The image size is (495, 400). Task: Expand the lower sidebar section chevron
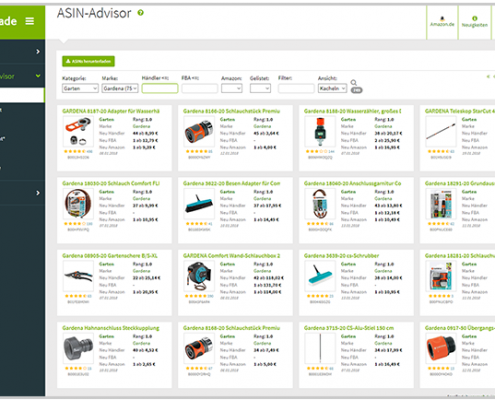[38, 193]
